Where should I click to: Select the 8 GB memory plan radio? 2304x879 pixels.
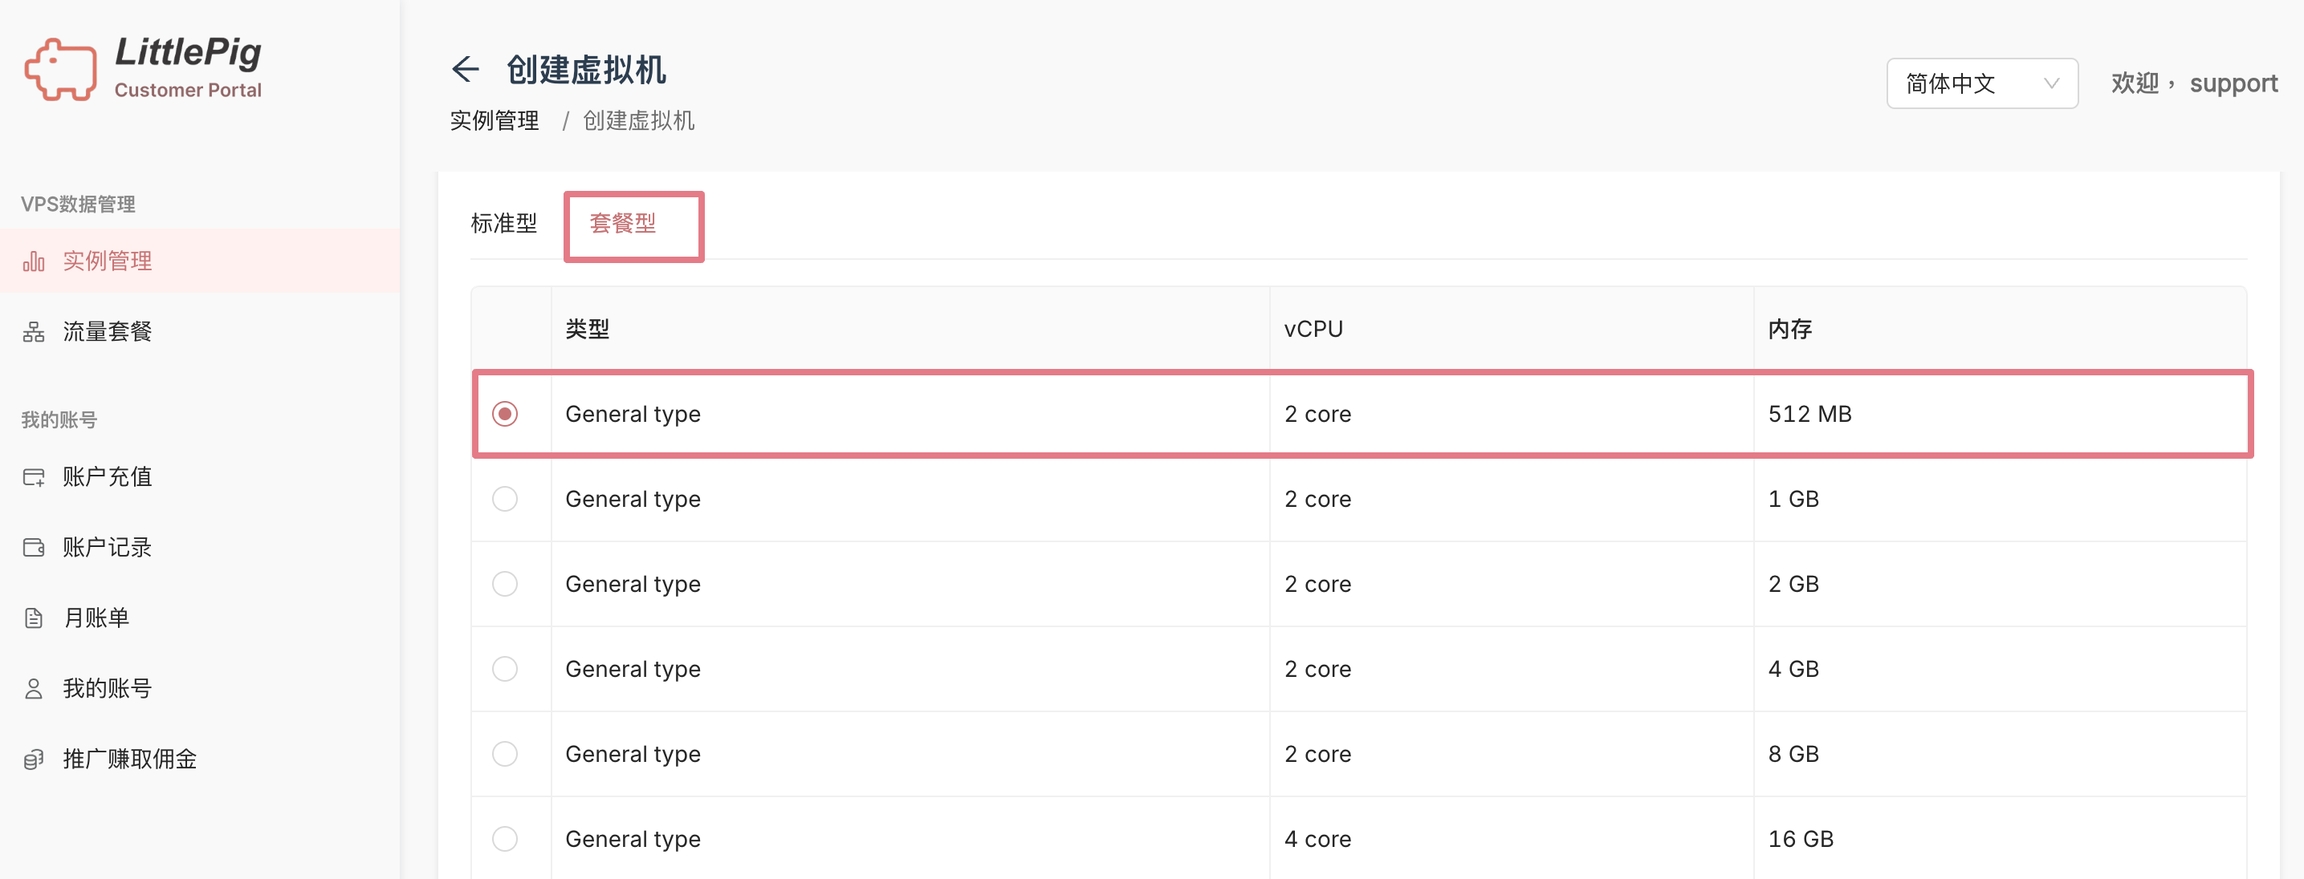click(x=505, y=754)
